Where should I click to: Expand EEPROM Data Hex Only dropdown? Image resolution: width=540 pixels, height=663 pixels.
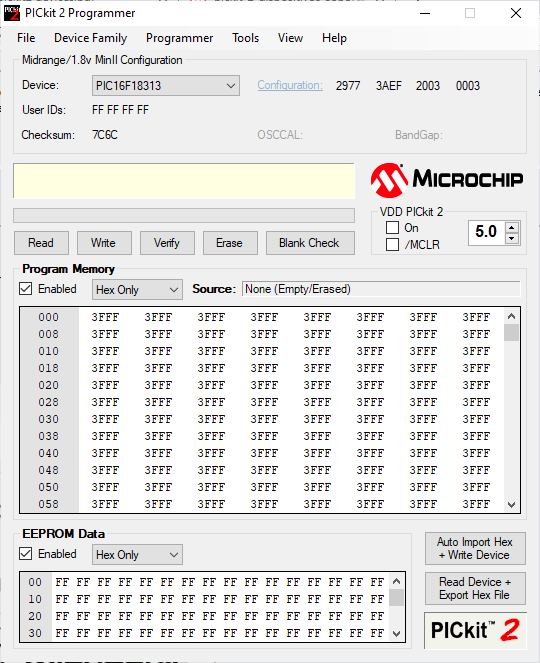[137, 554]
